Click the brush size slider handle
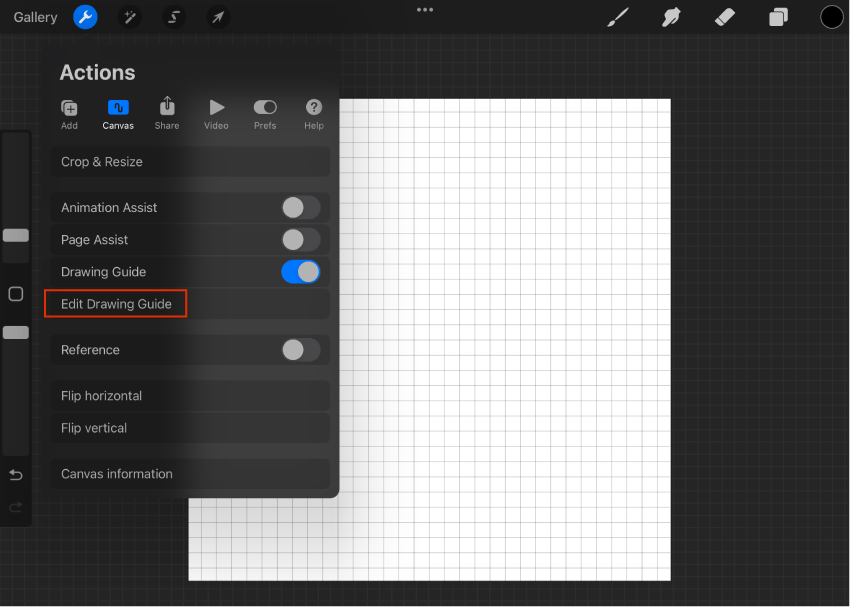The width and height of the screenshot is (850, 607). click(x=16, y=235)
